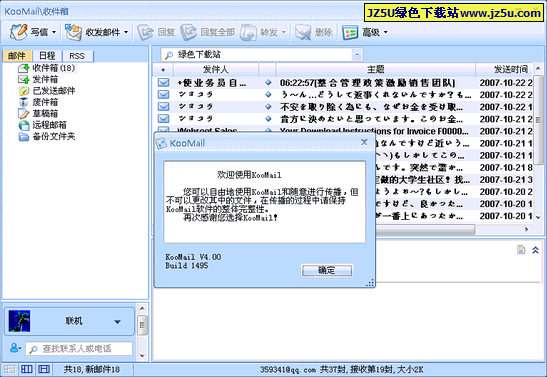Sort by 主题 column header
Image resolution: width=547 pixels, height=377 pixels.
pos(375,69)
